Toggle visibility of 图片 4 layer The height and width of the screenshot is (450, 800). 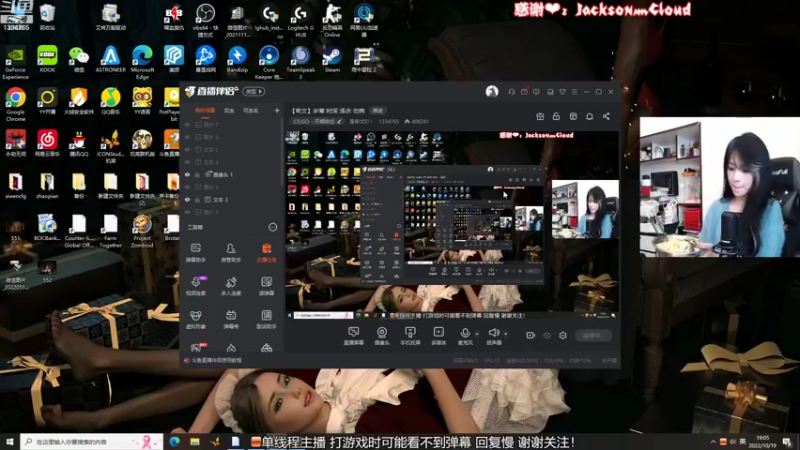pyautogui.click(x=187, y=187)
